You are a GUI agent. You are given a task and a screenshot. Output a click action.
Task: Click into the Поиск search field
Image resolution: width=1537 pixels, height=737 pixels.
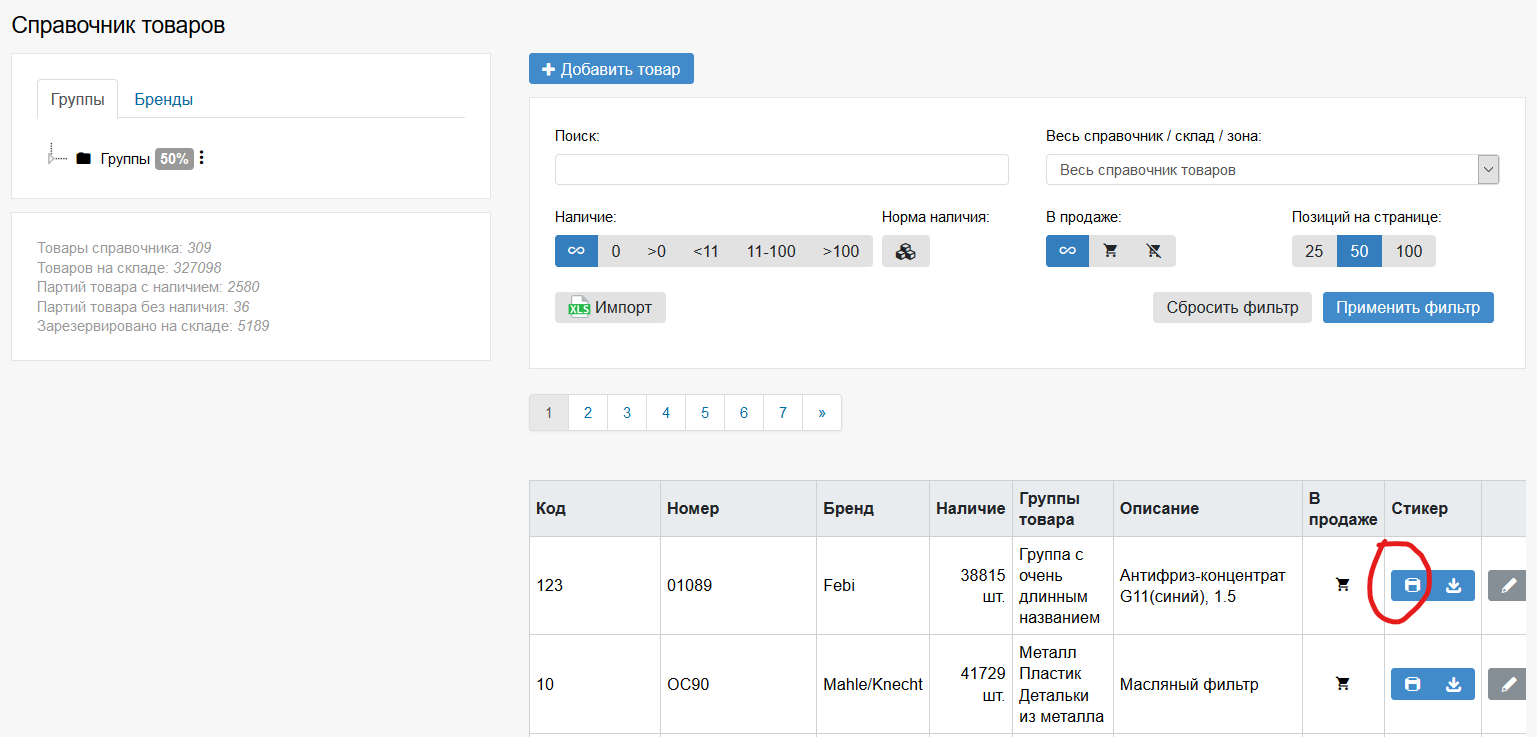pyautogui.click(x=781, y=170)
